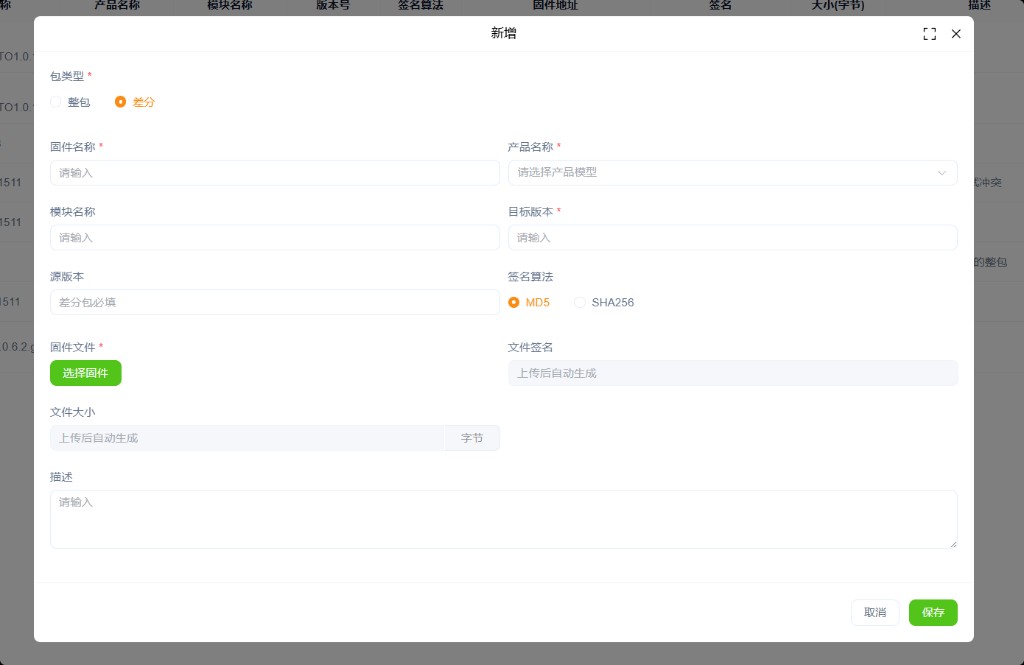Click the 固件文件 field label
This screenshot has height=665, width=1024.
(72, 347)
